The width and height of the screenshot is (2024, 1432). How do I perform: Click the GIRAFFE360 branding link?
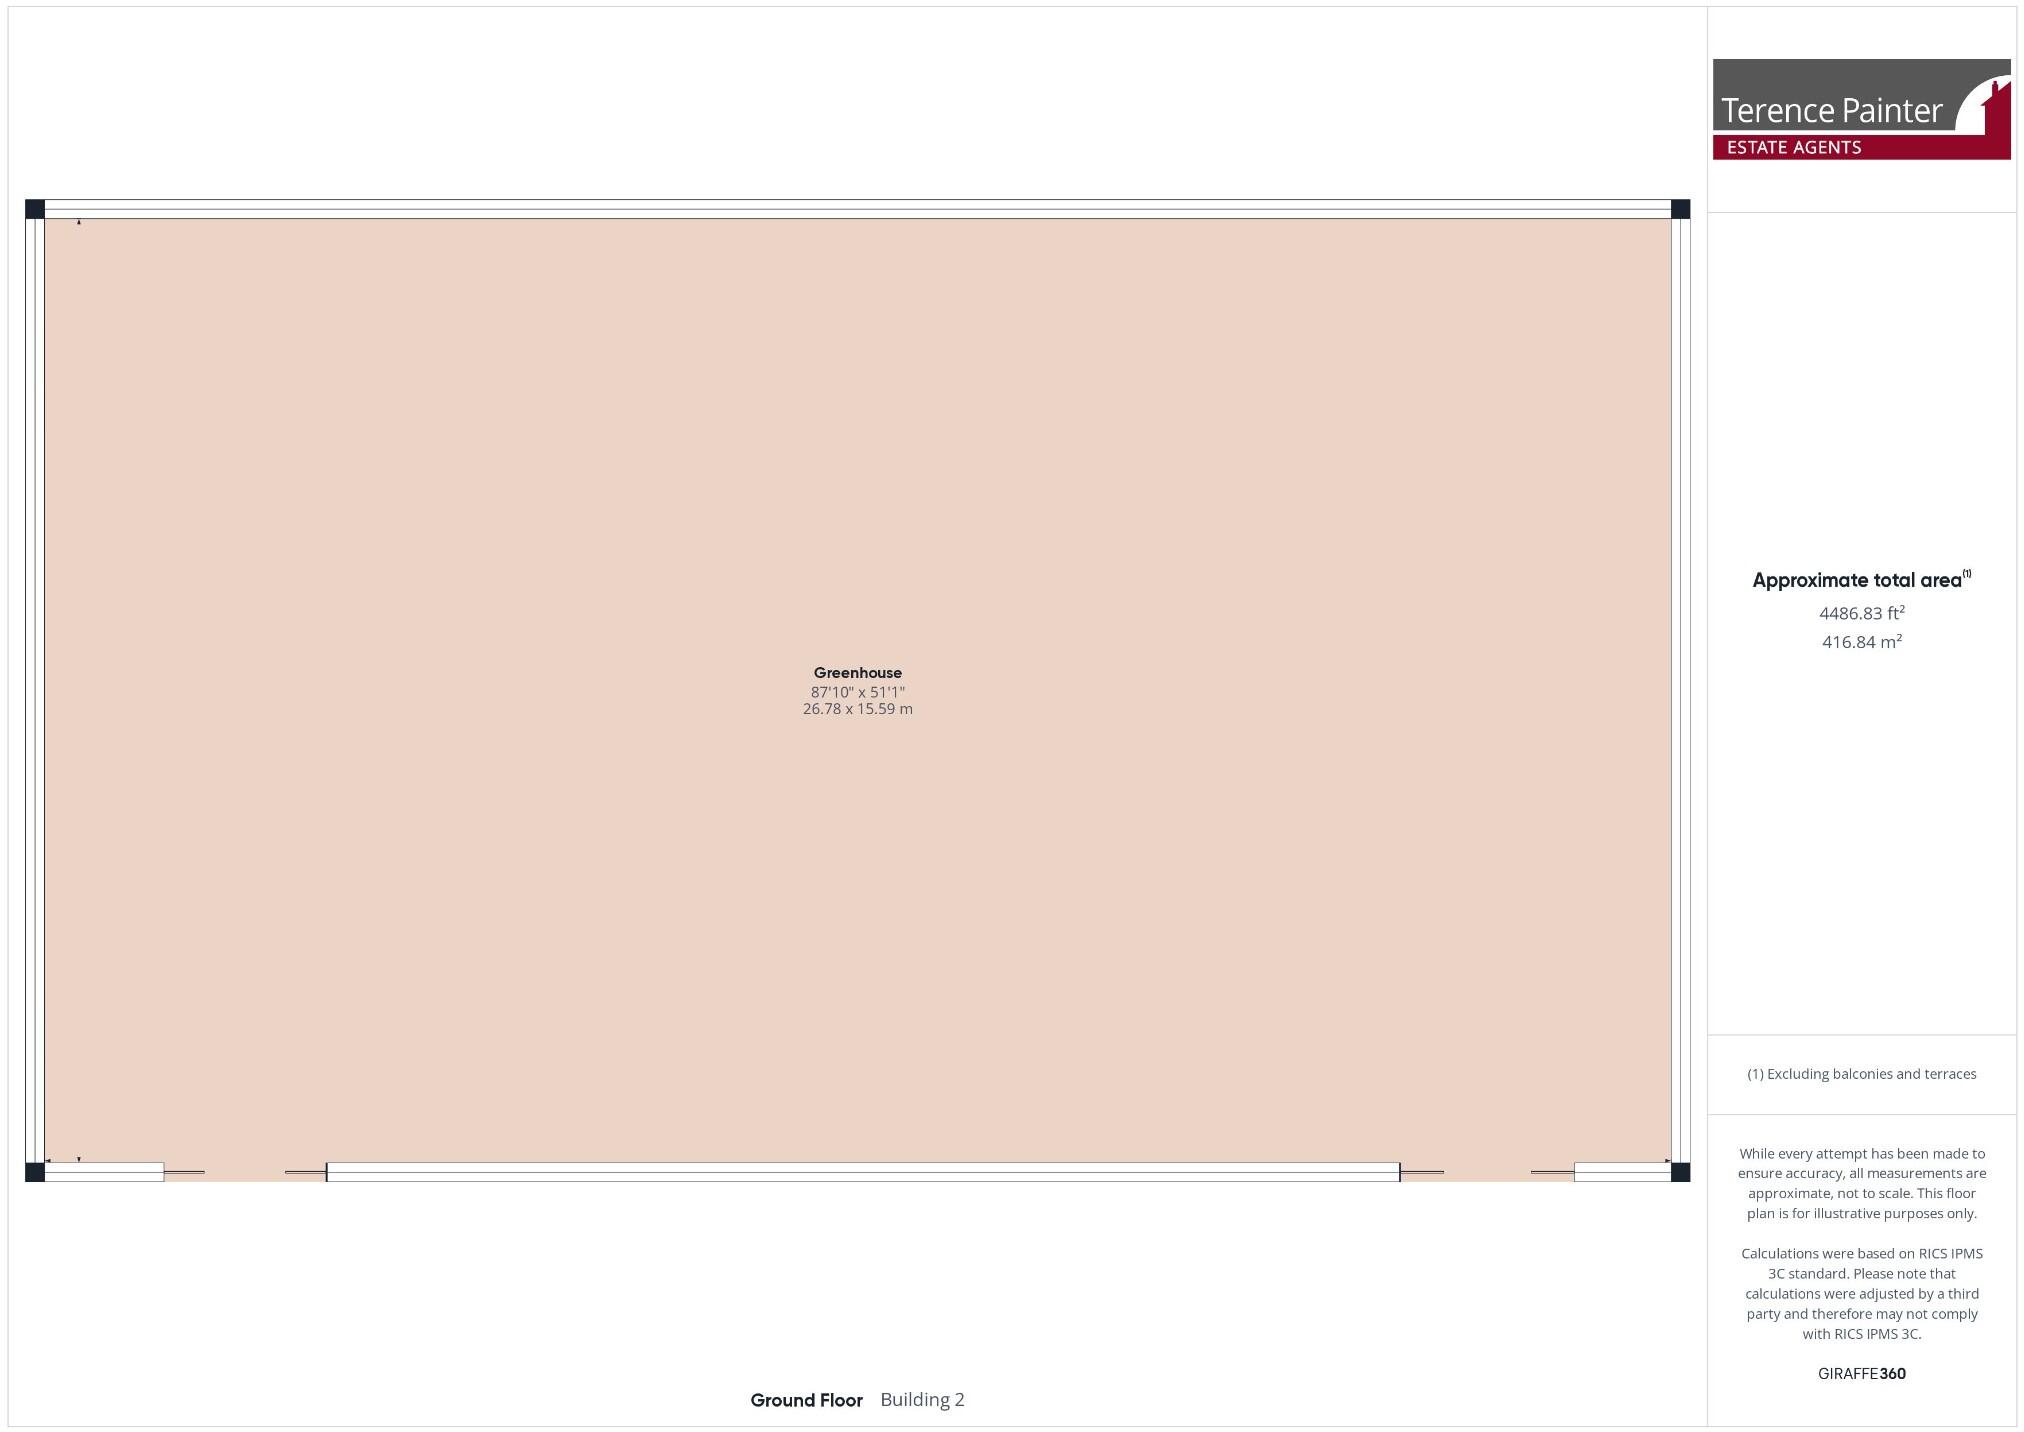(1862, 1374)
